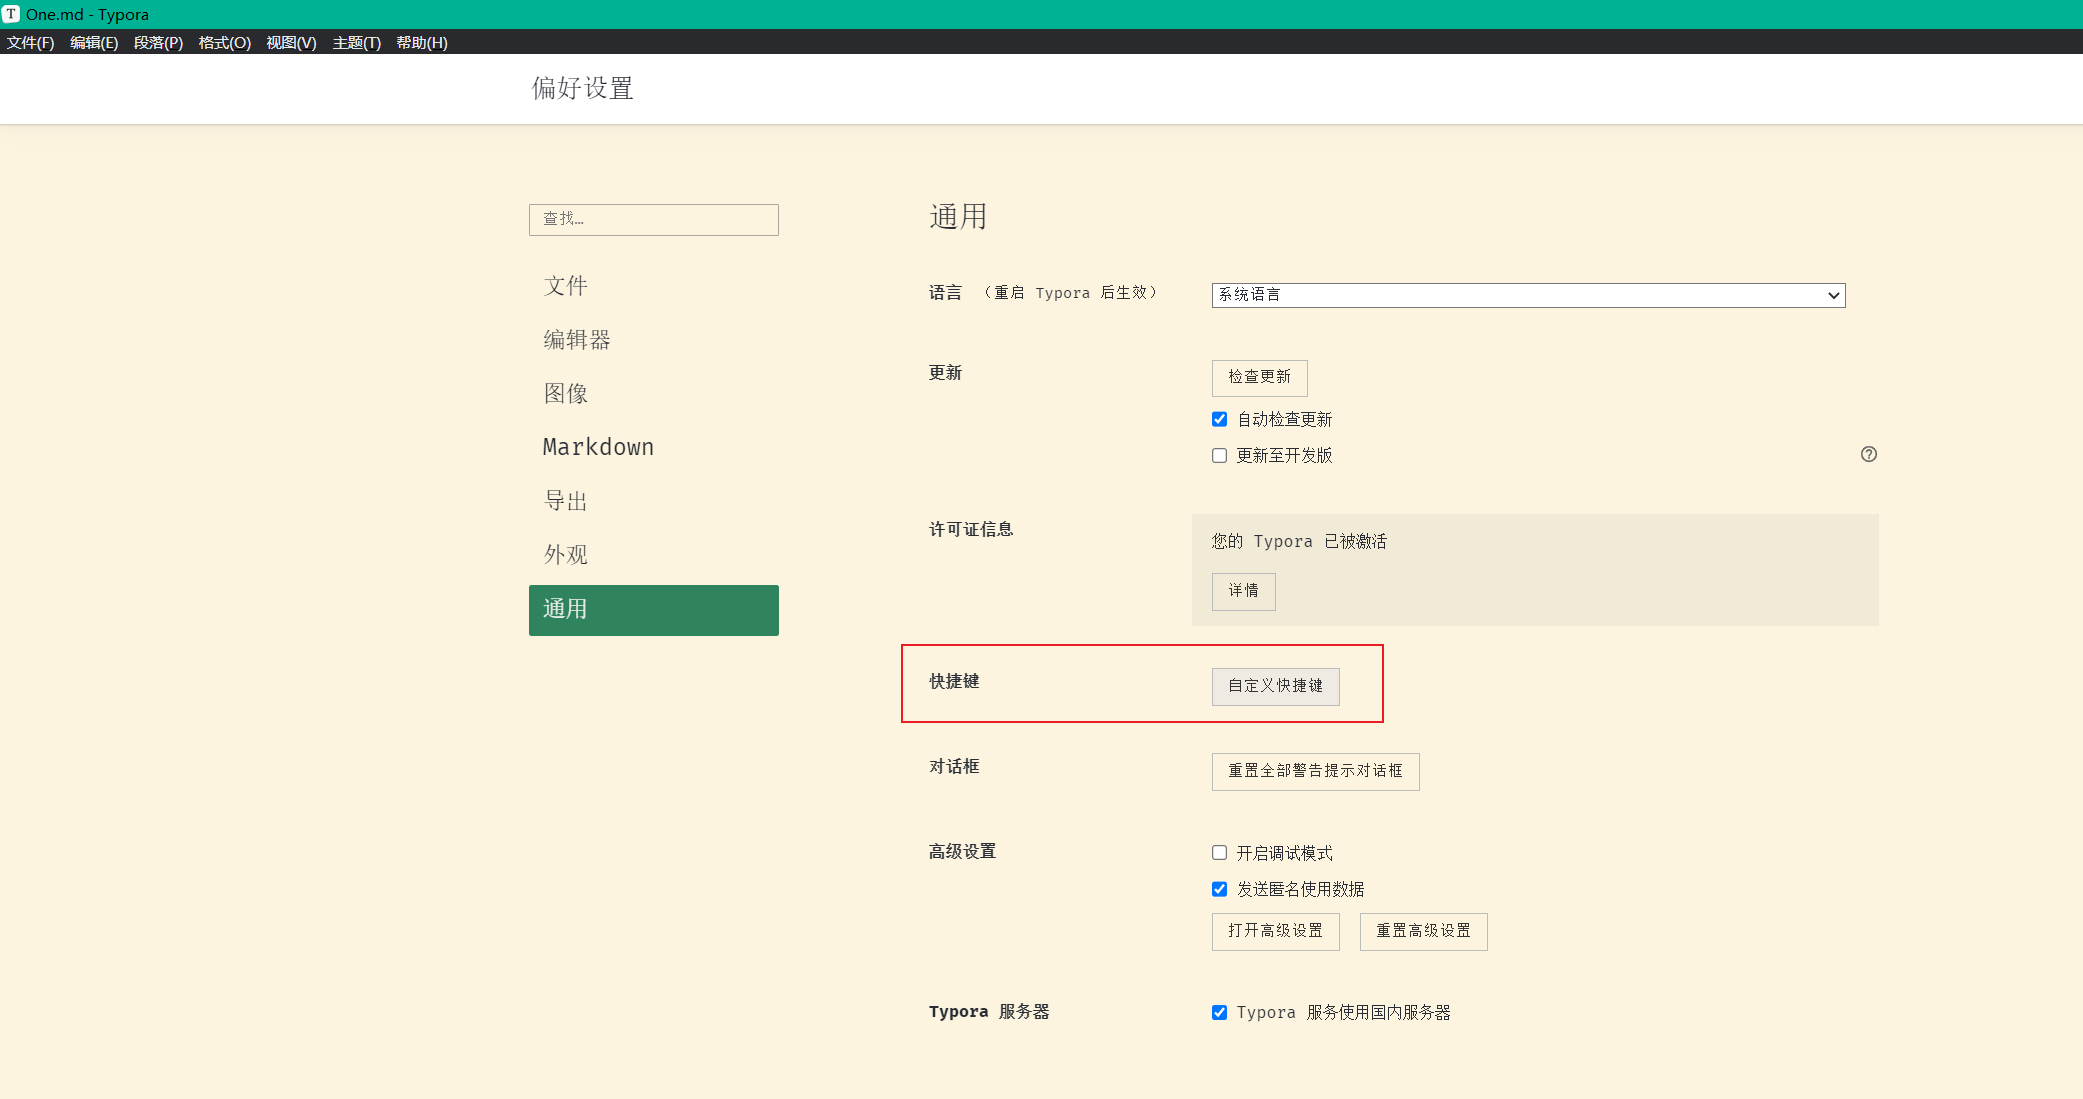Click the 更新 section label

point(945,372)
